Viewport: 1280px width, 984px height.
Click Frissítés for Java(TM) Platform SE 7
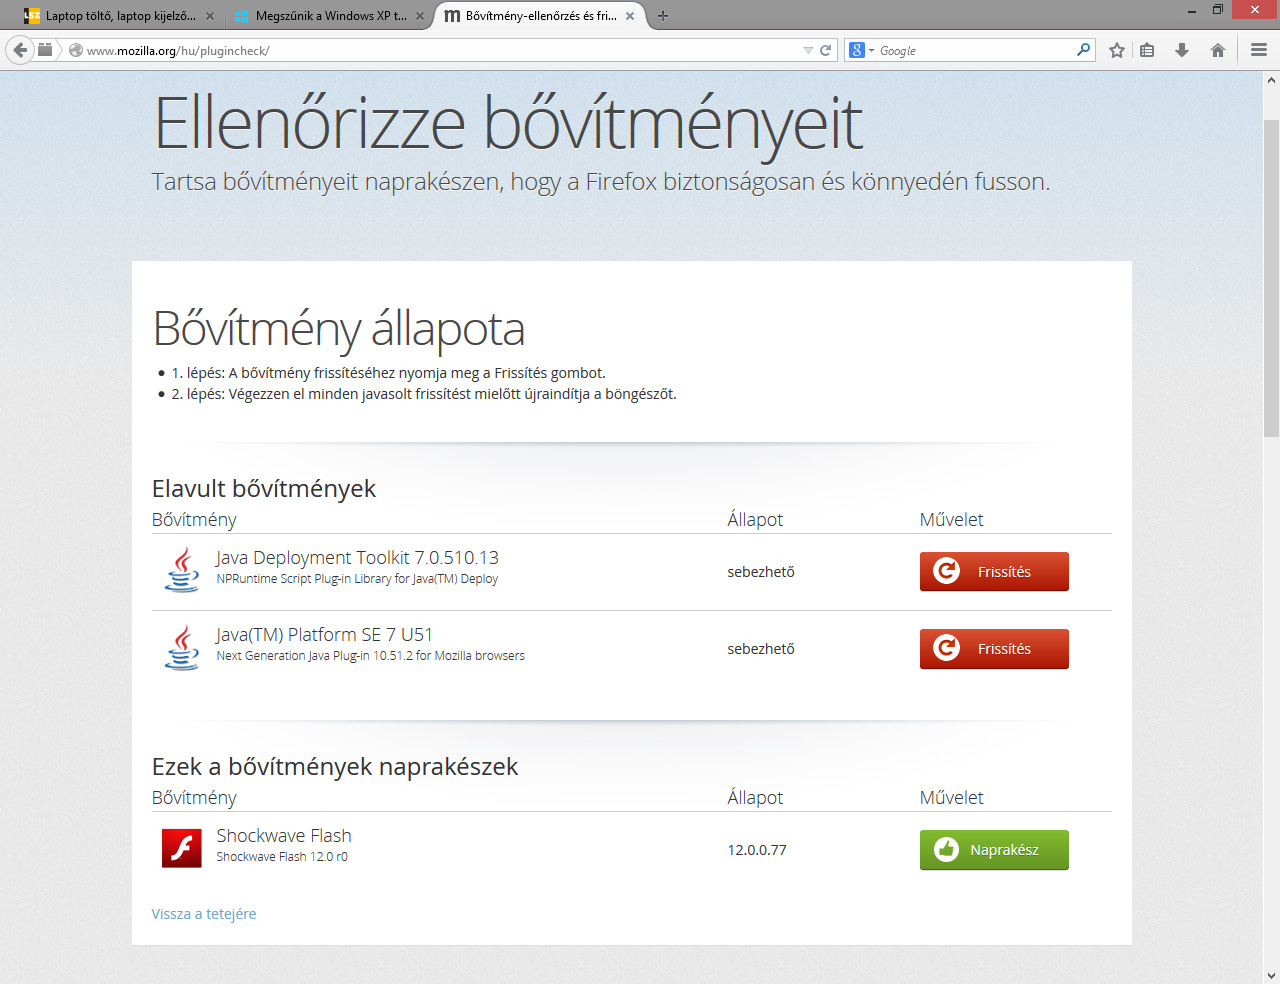[994, 649]
